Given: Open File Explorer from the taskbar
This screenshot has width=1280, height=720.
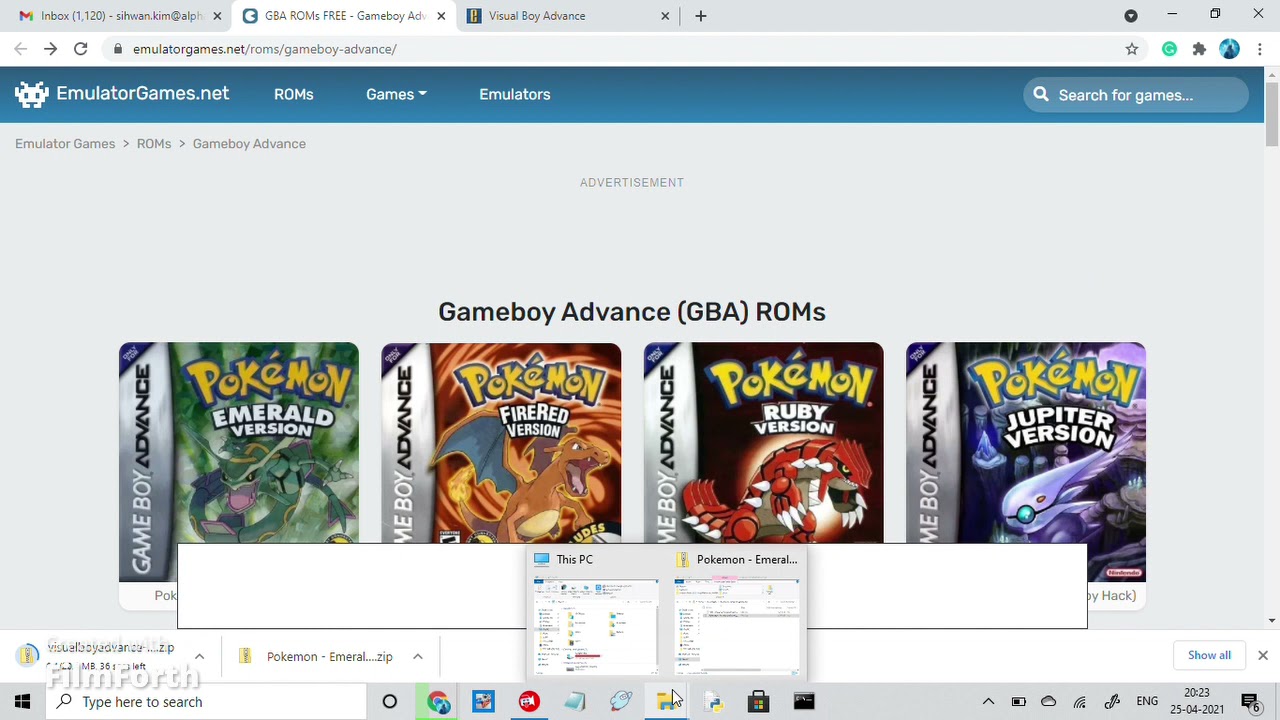Looking at the screenshot, I should [667, 702].
